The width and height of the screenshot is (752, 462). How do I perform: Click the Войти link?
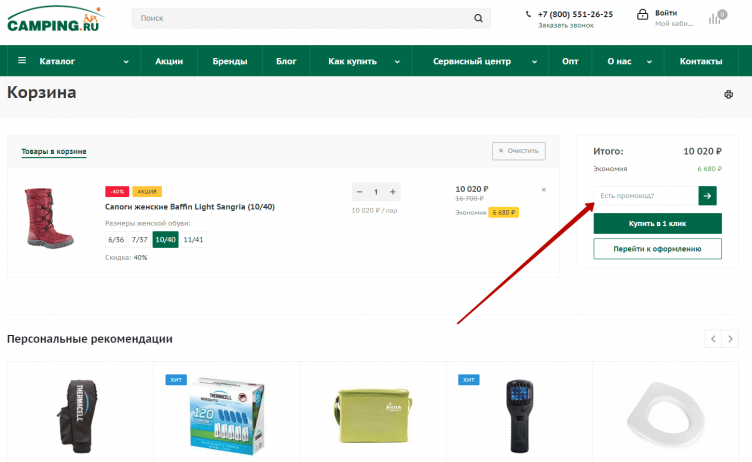pyautogui.click(x=666, y=13)
